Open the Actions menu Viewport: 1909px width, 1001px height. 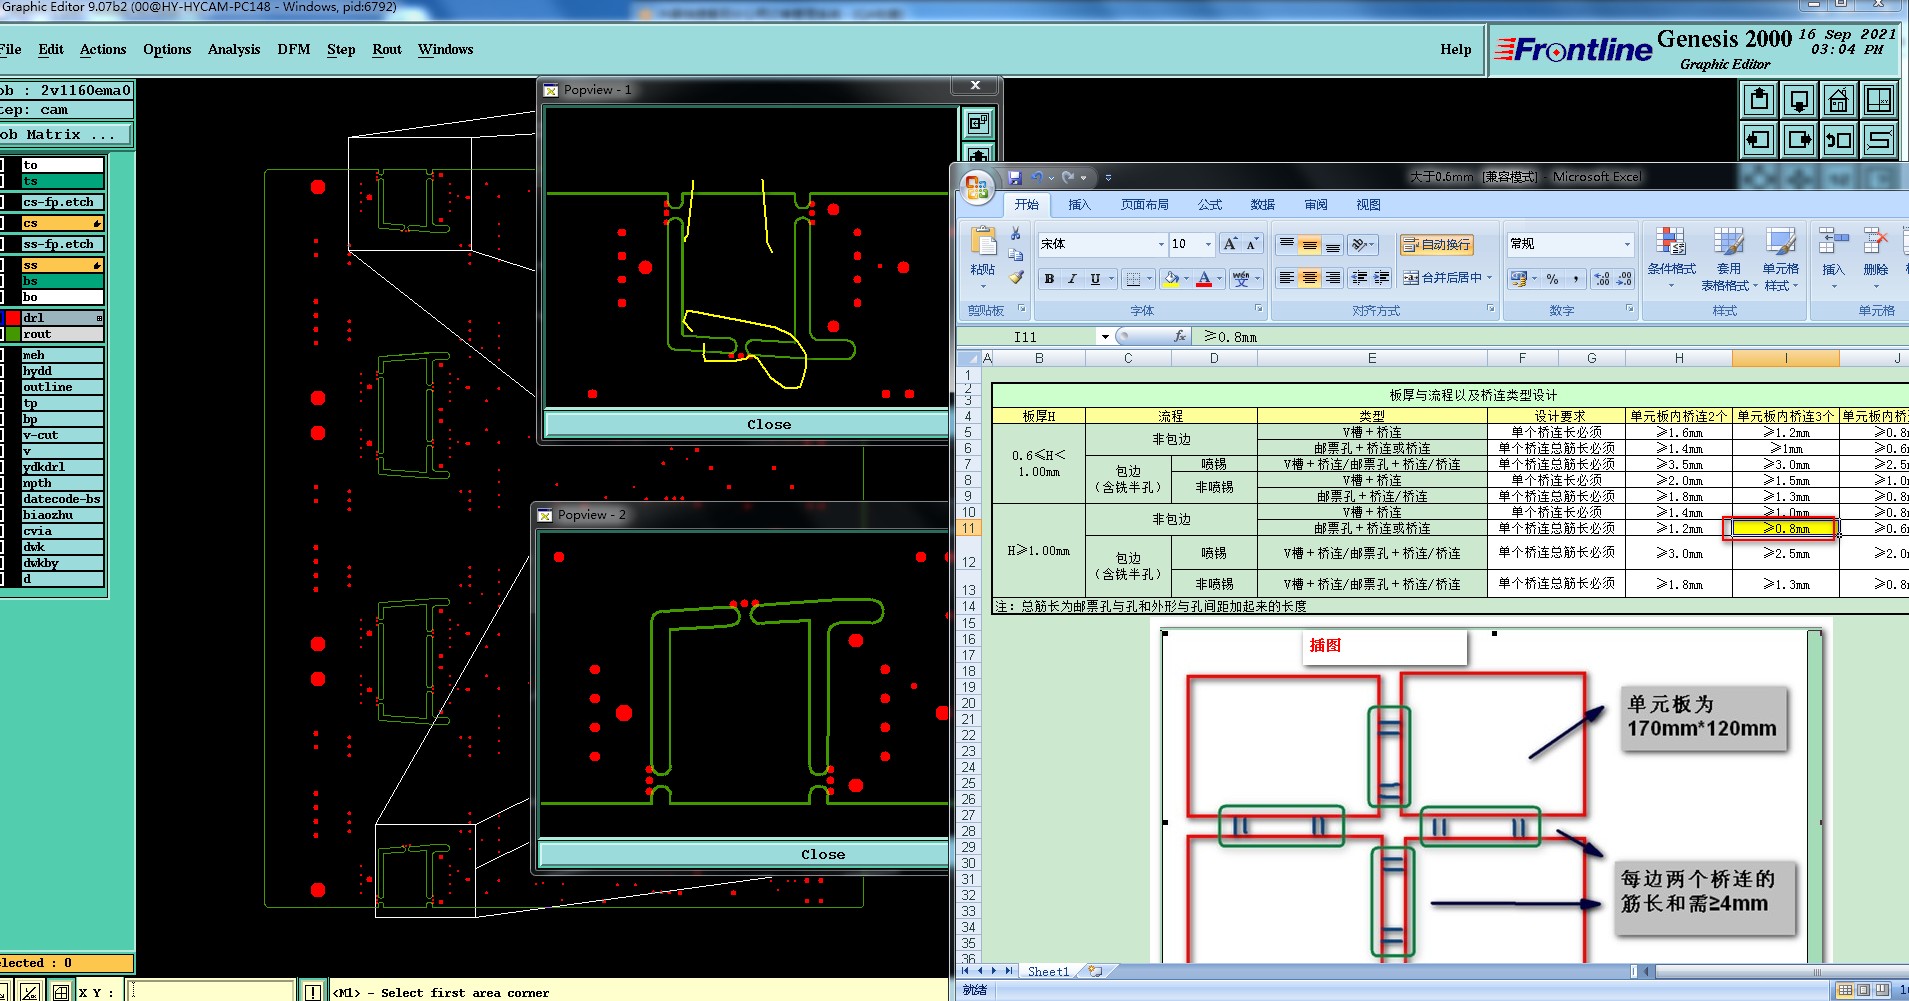(x=103, y=49)
